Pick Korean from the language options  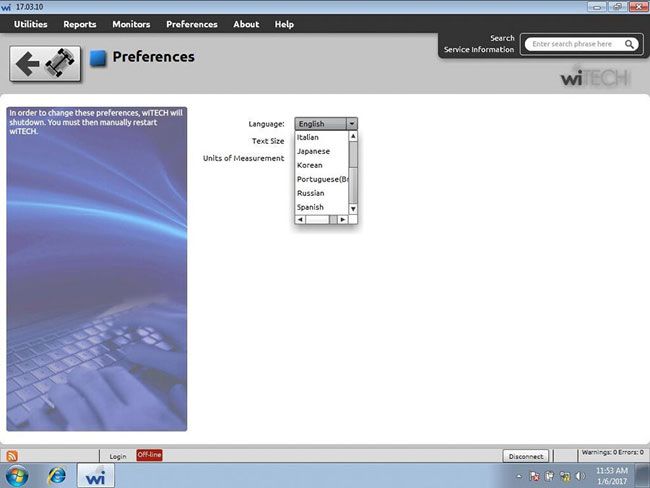310,165
